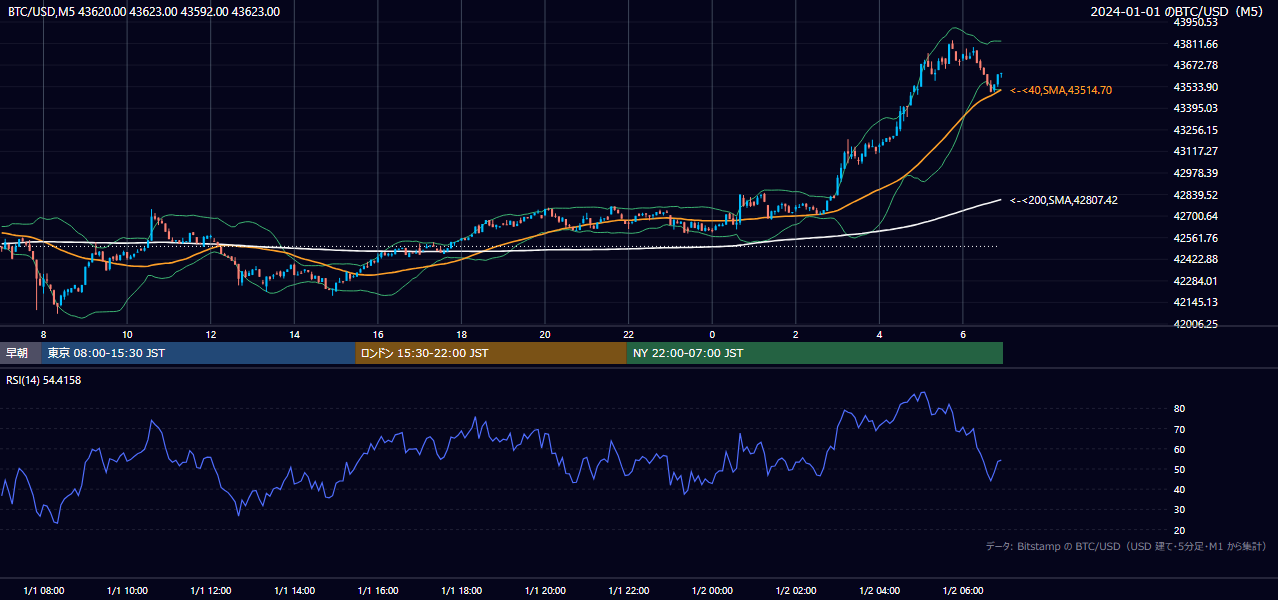Click the 1/1 16:00 bottom time label
Image resolution: width=1278 pixels, height=600 pixels.
tap(378, 590)
